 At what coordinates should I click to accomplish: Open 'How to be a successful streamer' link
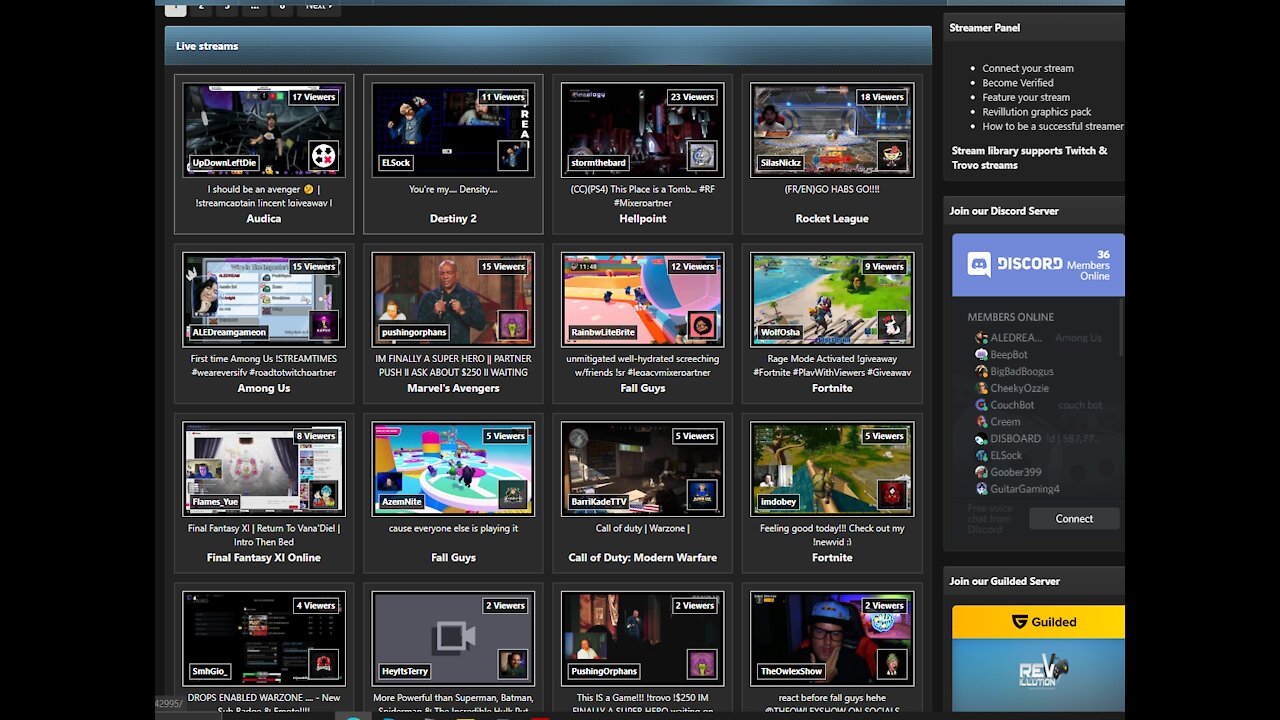coord(1053,126)
